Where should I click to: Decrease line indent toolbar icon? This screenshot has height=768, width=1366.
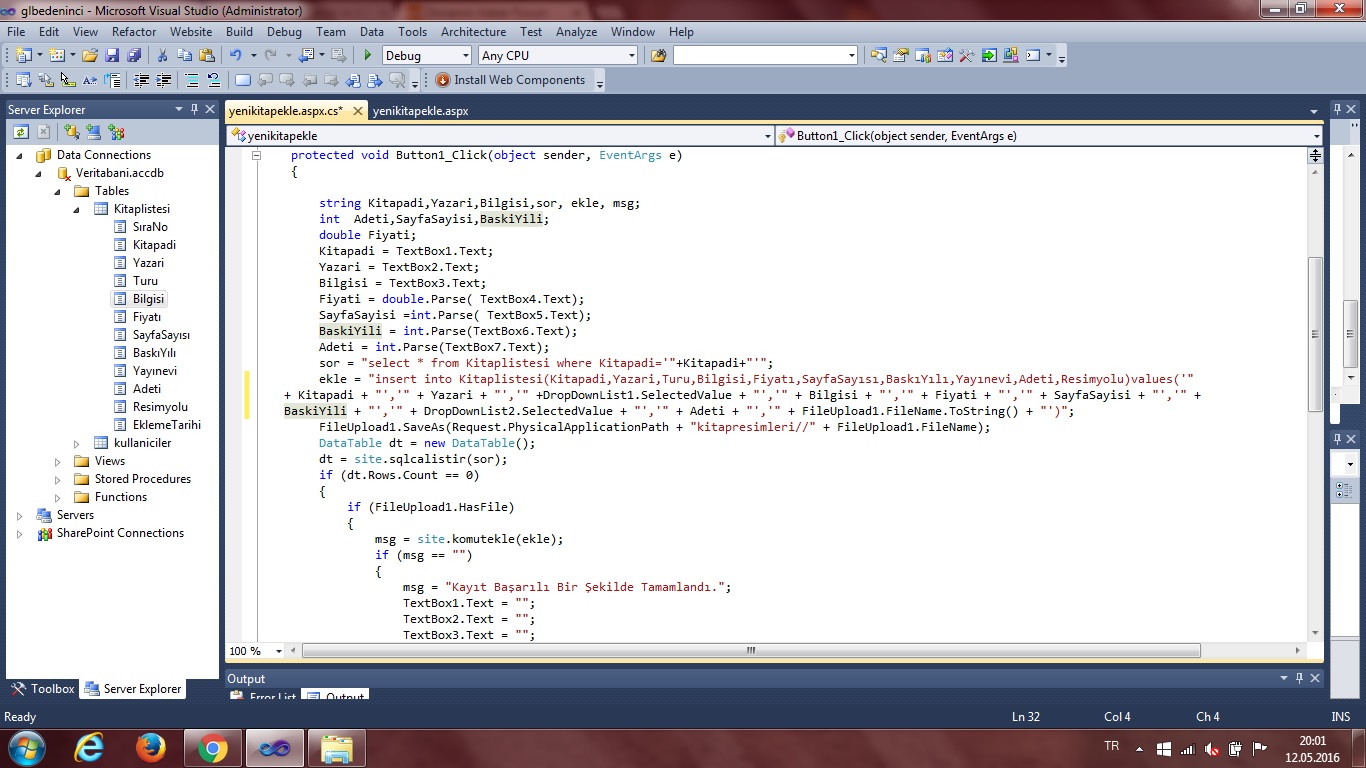click(141, 80)
